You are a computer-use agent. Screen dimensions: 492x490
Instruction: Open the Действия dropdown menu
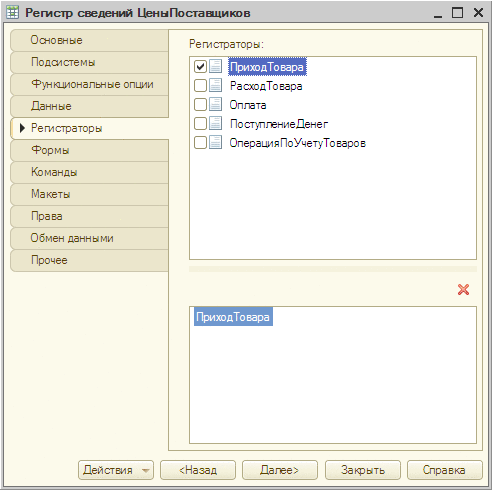click(116, 470)
